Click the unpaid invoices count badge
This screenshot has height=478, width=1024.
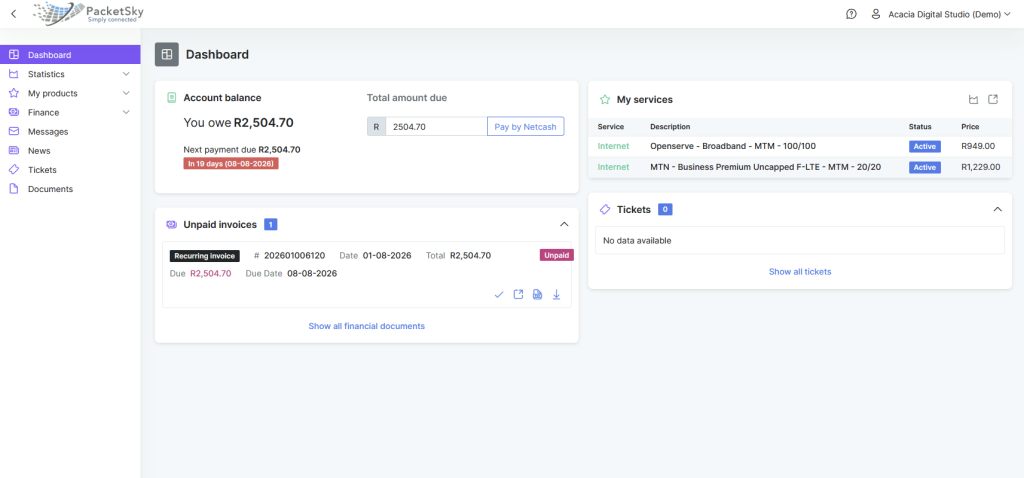click(x=271, y=225)
